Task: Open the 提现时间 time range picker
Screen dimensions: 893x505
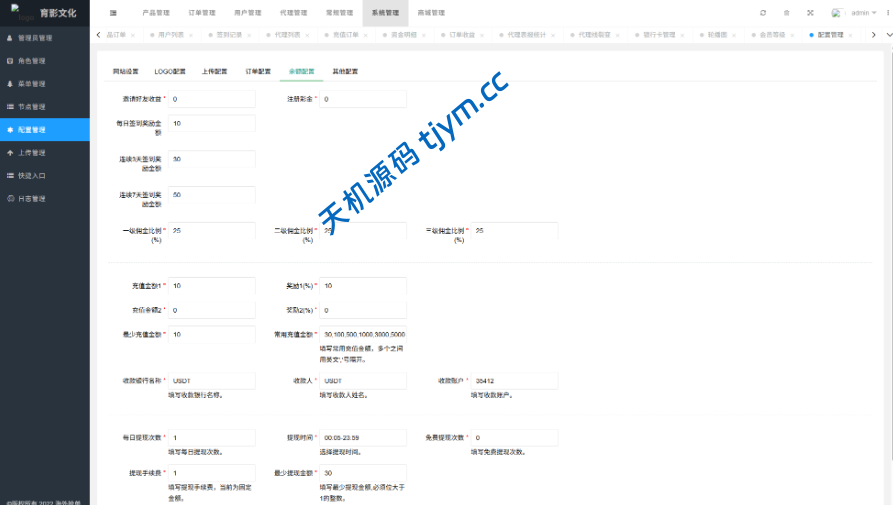Action: tap(362, 438)
